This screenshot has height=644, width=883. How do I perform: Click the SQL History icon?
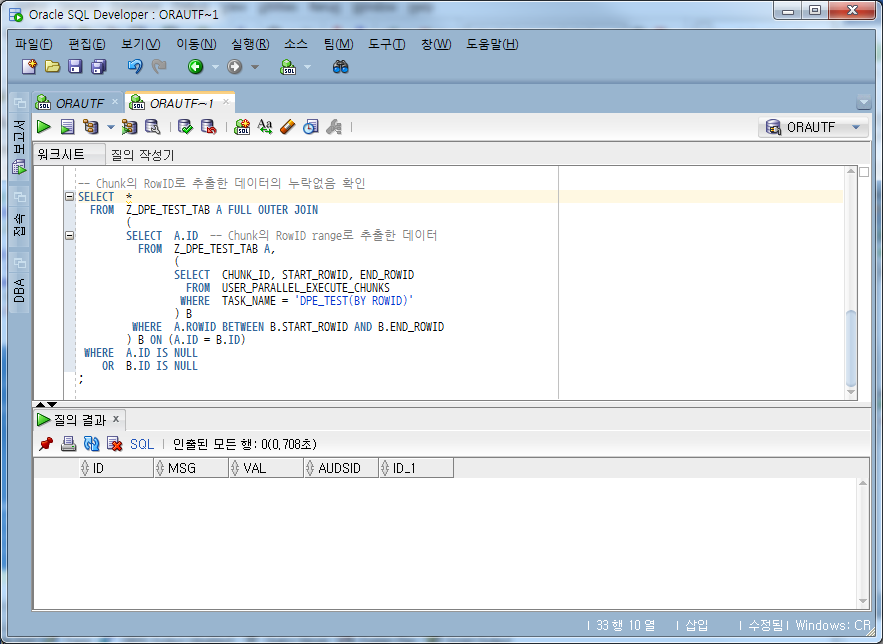pyautogui.click(x=310, y=127)
